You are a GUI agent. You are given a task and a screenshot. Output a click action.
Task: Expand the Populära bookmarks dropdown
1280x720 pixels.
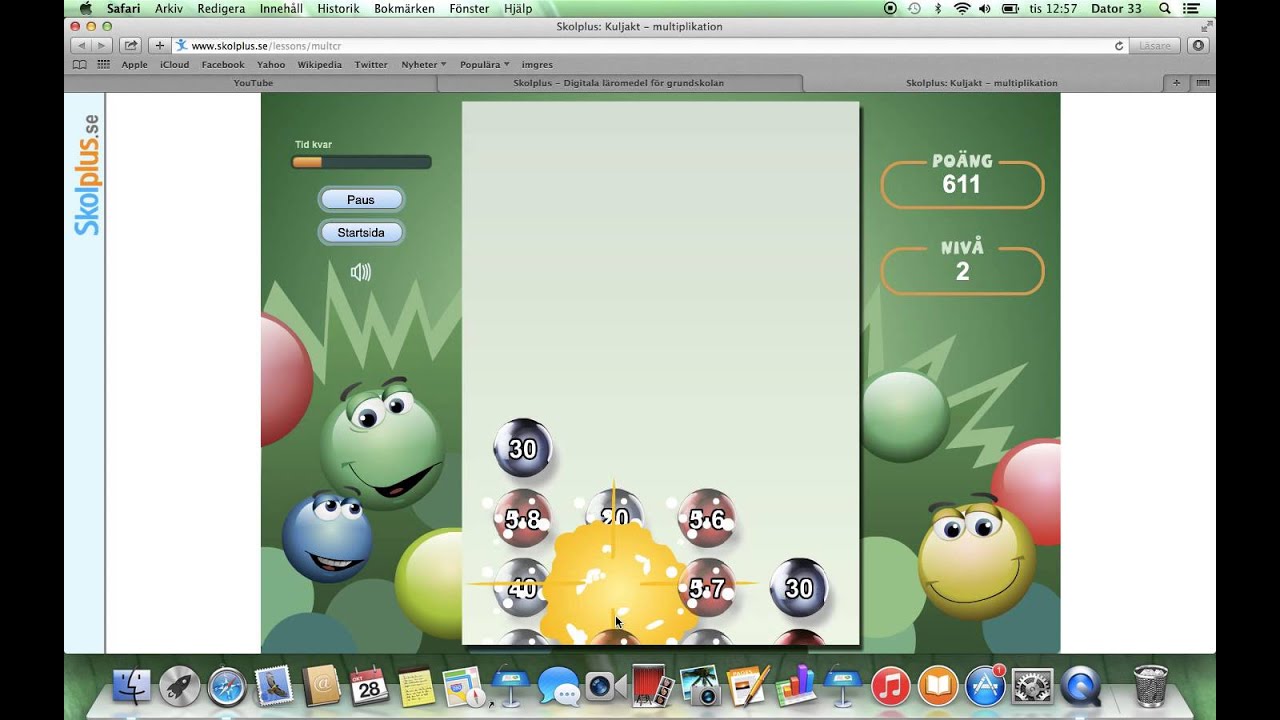pyautogui.click(x=485, y=64)
